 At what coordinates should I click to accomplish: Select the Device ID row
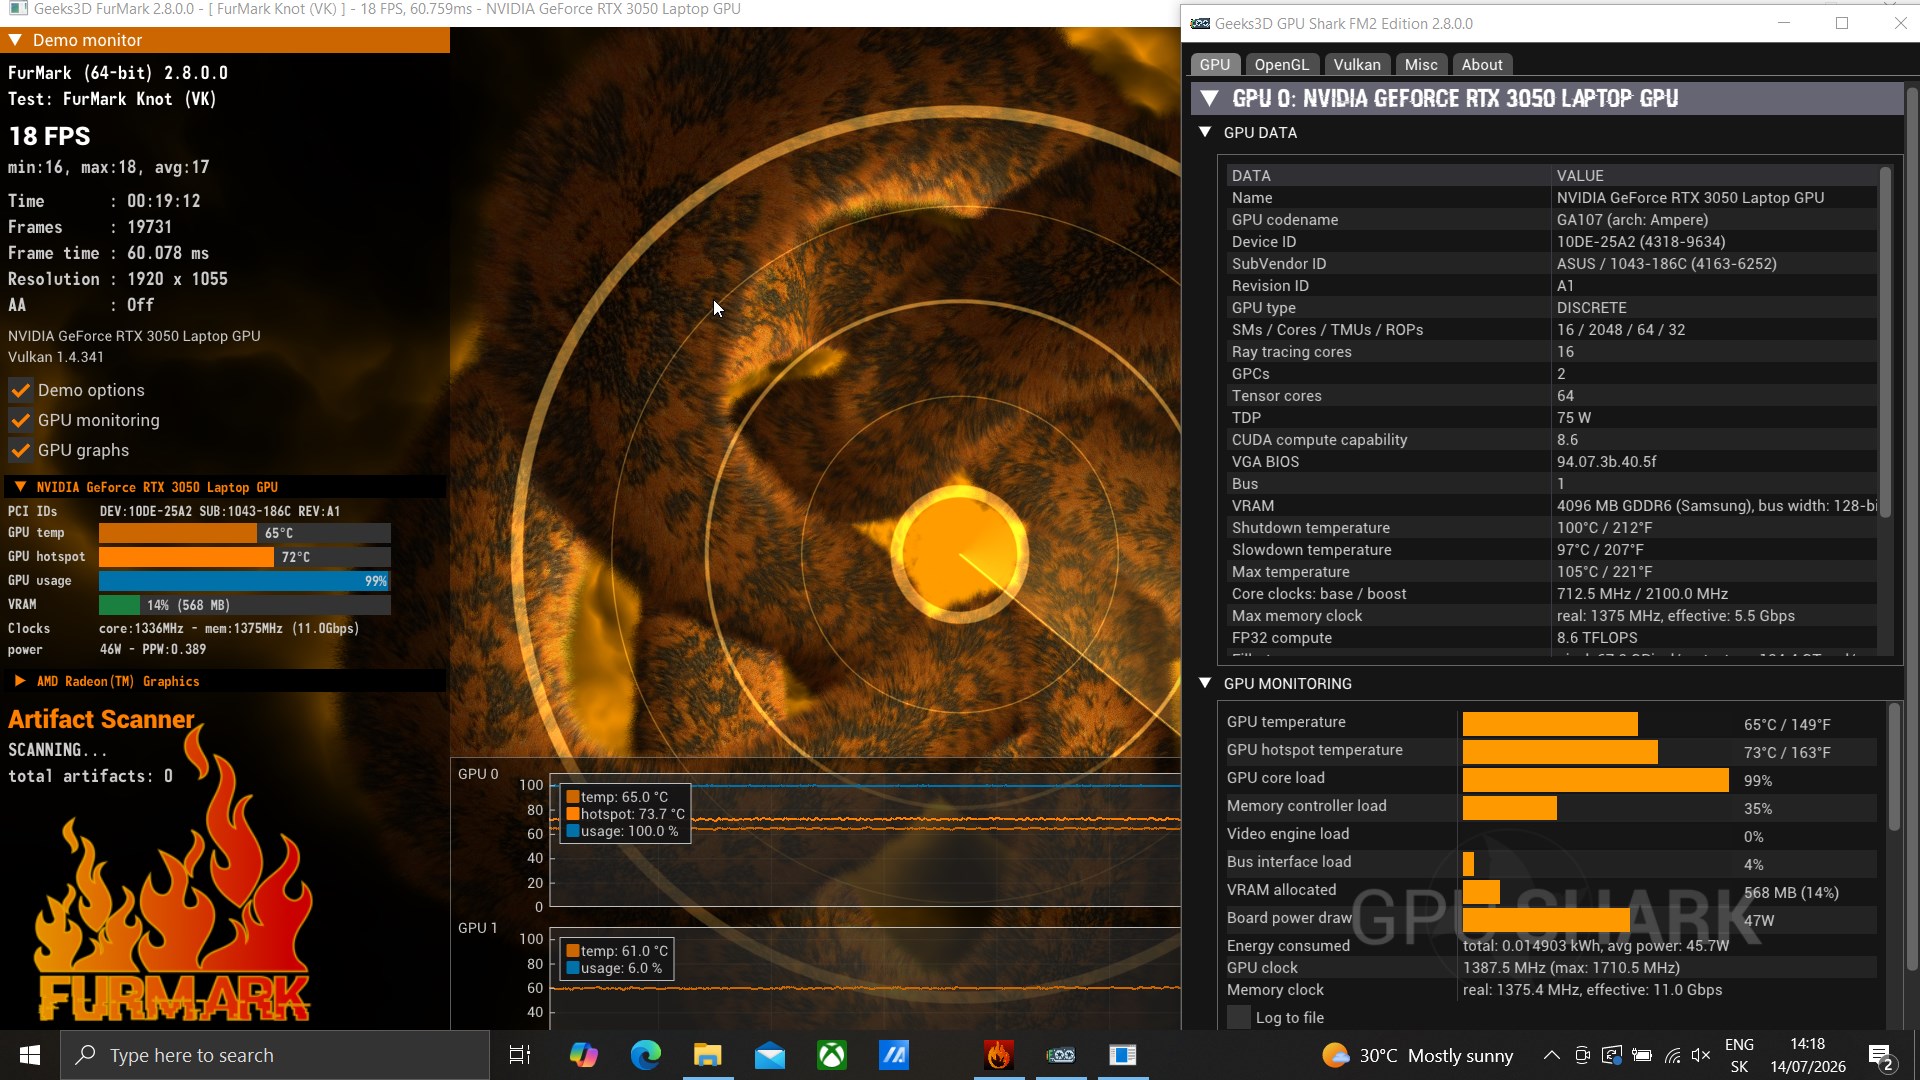coord(1553,242)
